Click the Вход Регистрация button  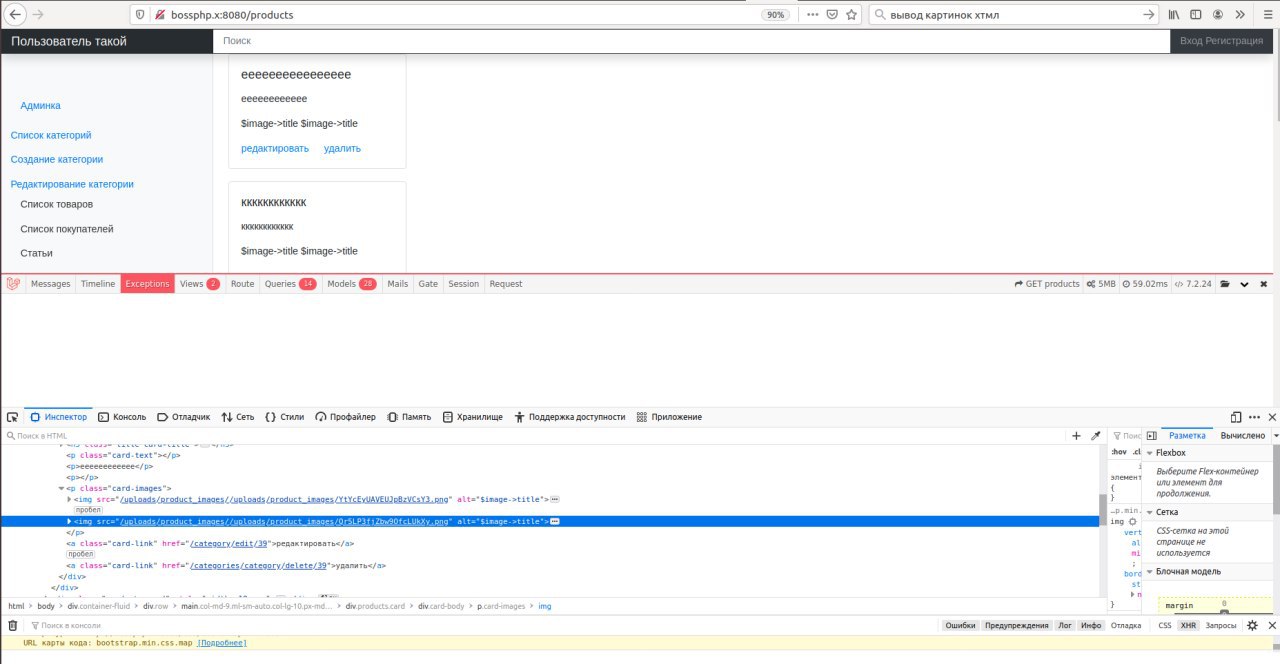pyautogui.click(x=1221, y=41)
